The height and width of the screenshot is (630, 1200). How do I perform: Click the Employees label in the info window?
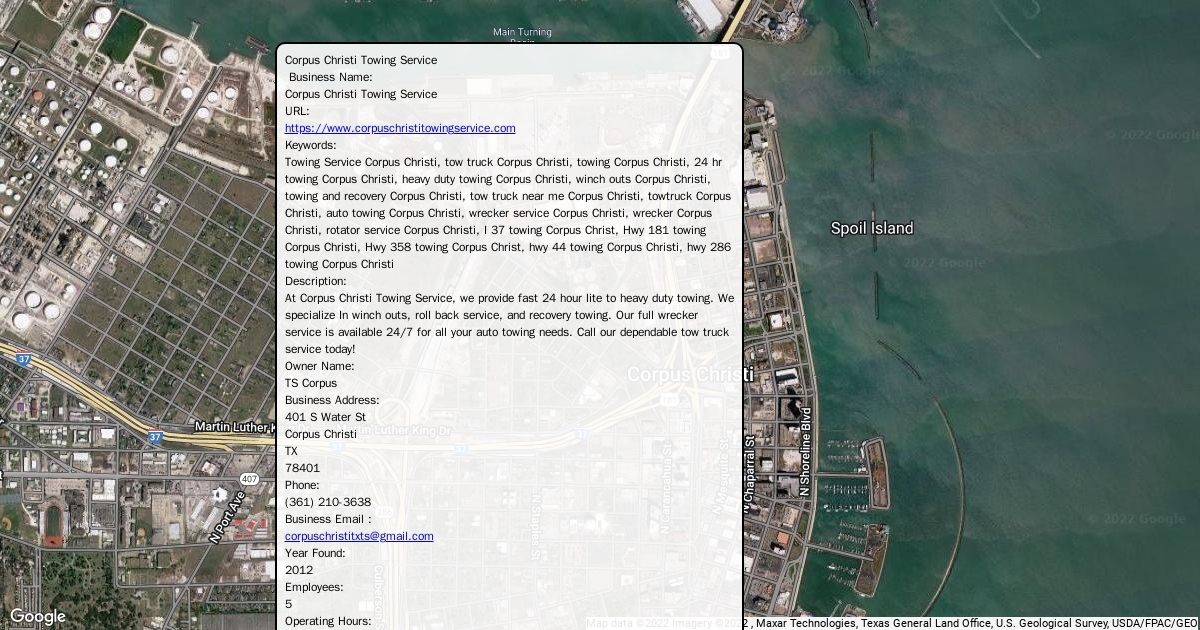point(314,587)
